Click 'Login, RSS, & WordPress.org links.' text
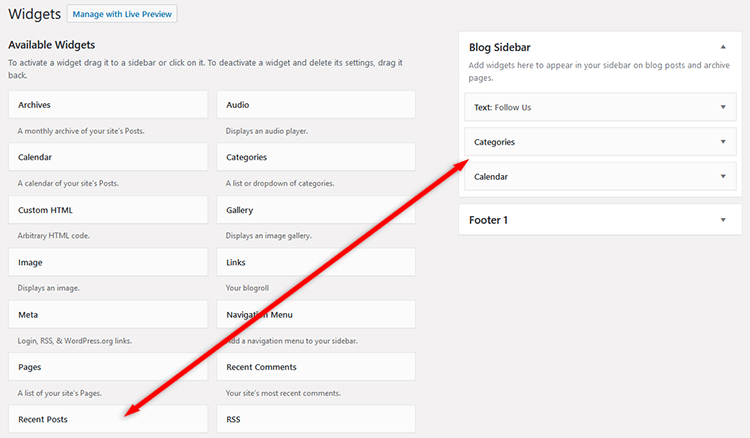Image resolution: width=750 pixels, height=438 pixels. point(75,340)
